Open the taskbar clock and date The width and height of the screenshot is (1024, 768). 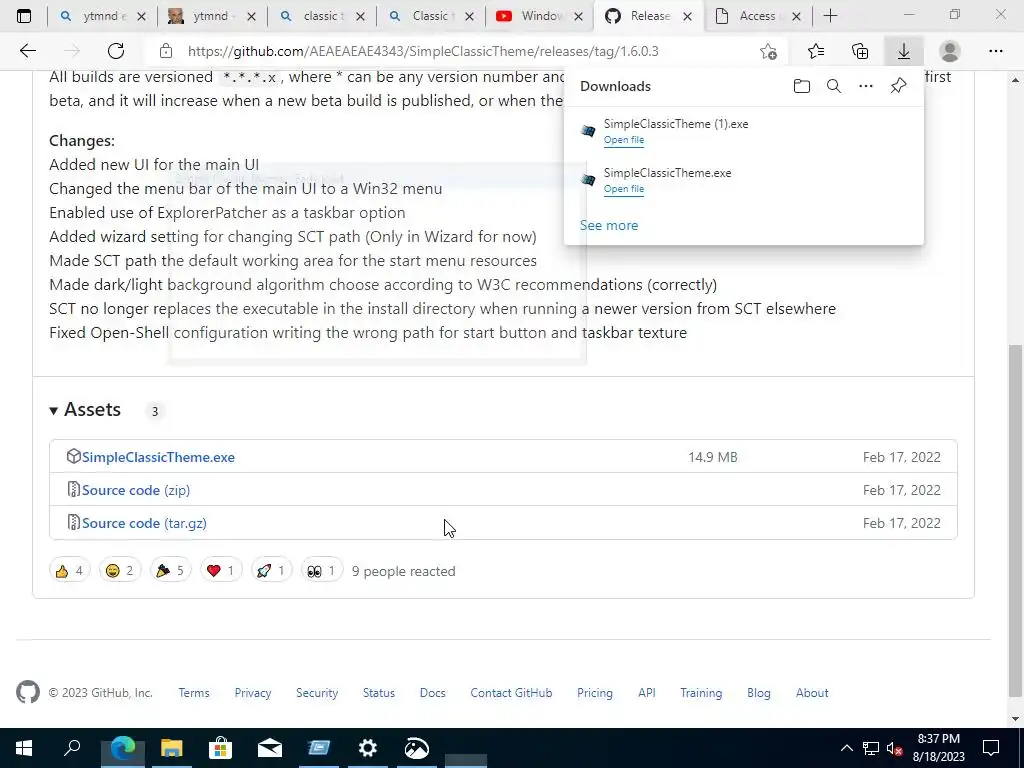938,748
